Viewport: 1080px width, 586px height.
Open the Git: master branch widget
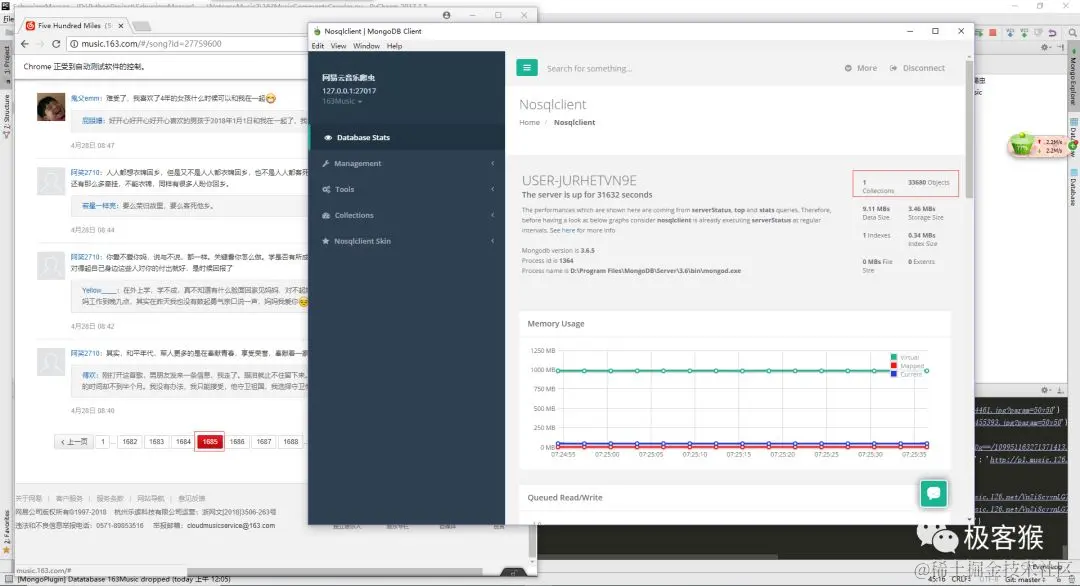[x=1027, y=580]
